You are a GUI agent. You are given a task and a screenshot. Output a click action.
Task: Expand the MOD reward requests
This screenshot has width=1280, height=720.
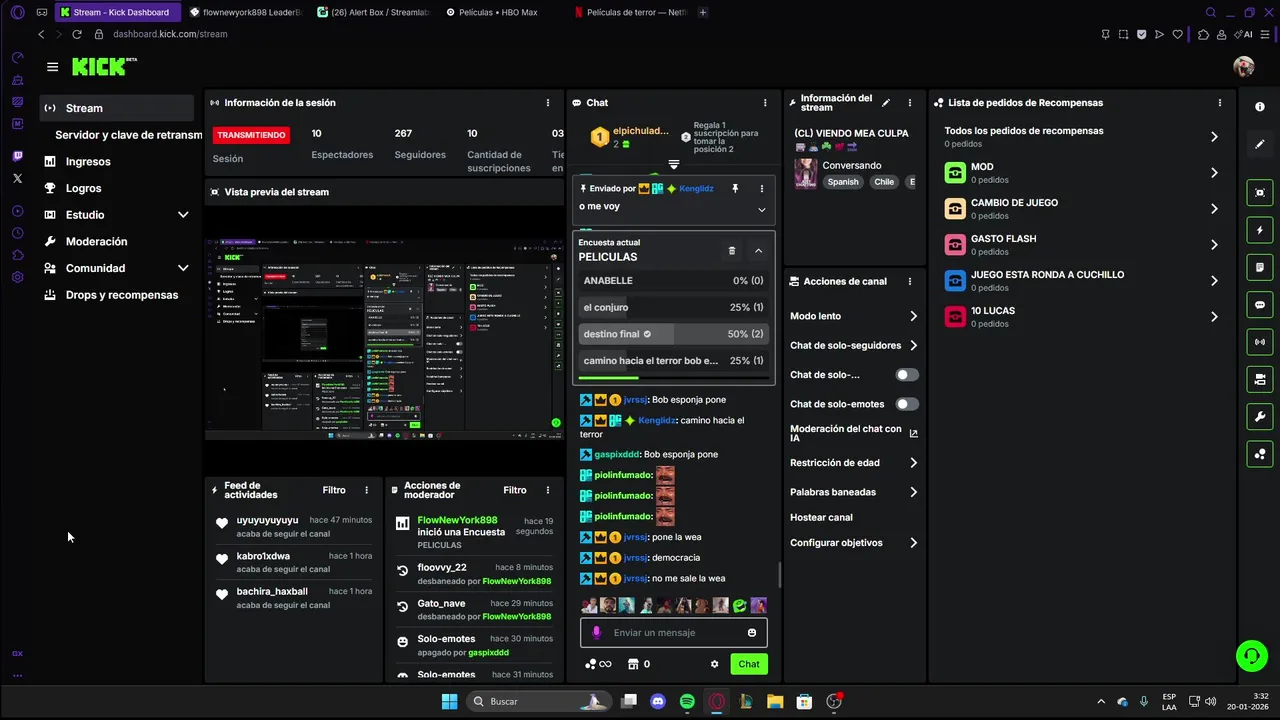1214,173
